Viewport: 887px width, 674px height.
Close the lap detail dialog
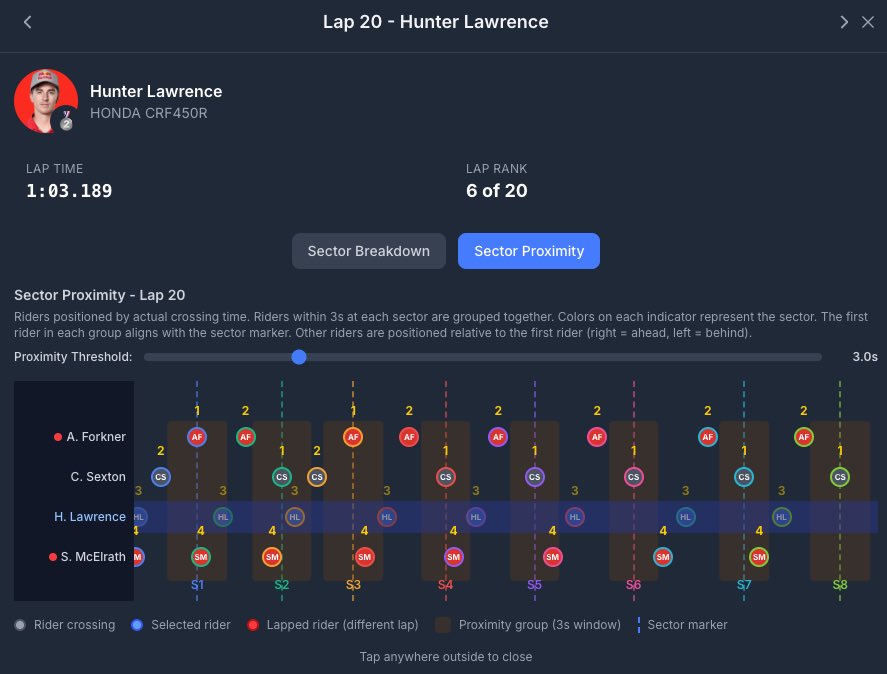click(868, 22)
